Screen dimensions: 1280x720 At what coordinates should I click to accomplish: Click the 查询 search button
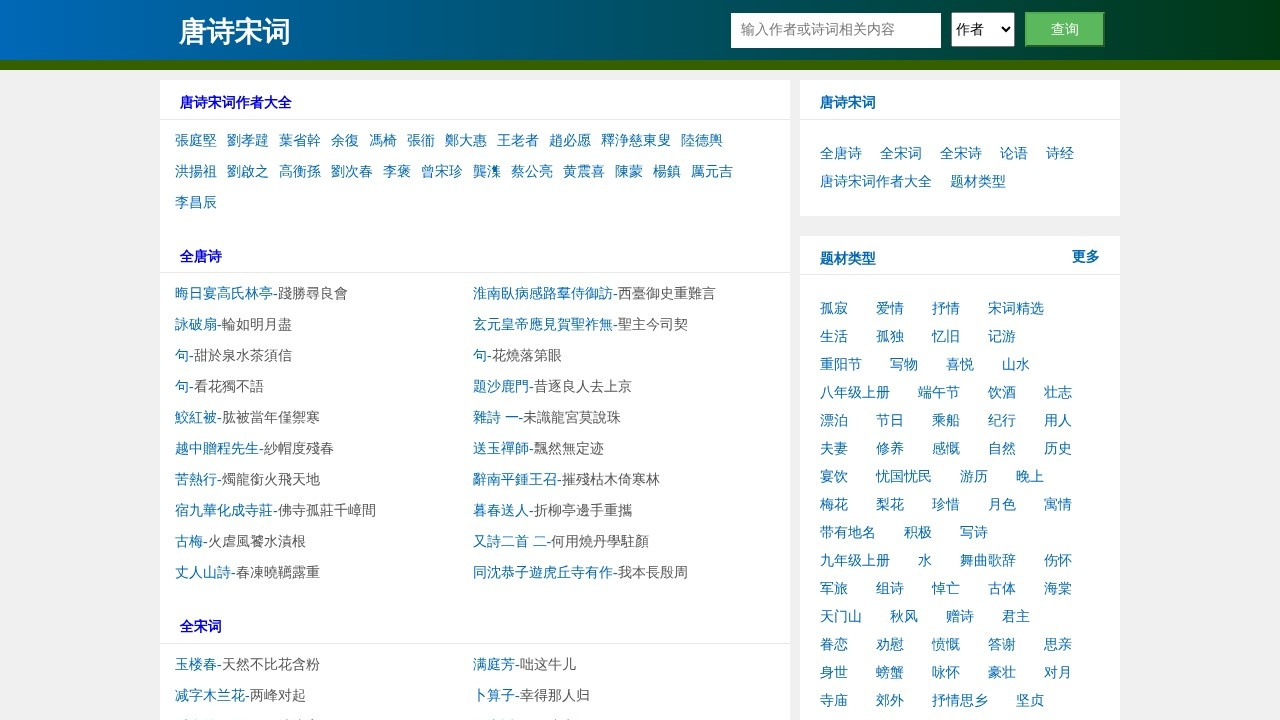pyautogui.click(x=1063, y=29)
